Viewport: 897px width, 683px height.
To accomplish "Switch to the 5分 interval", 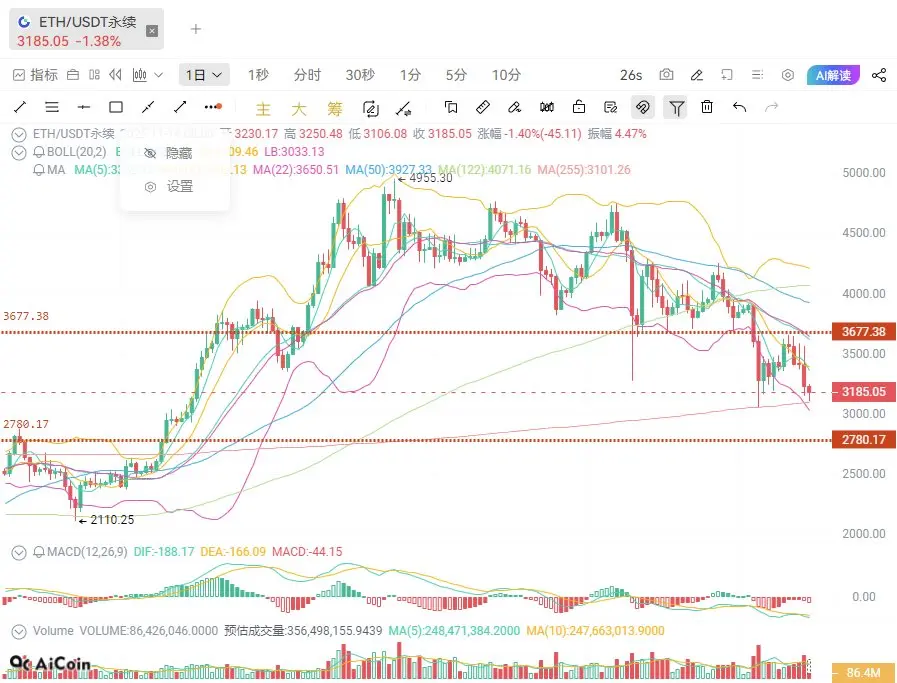I will 456,75.
